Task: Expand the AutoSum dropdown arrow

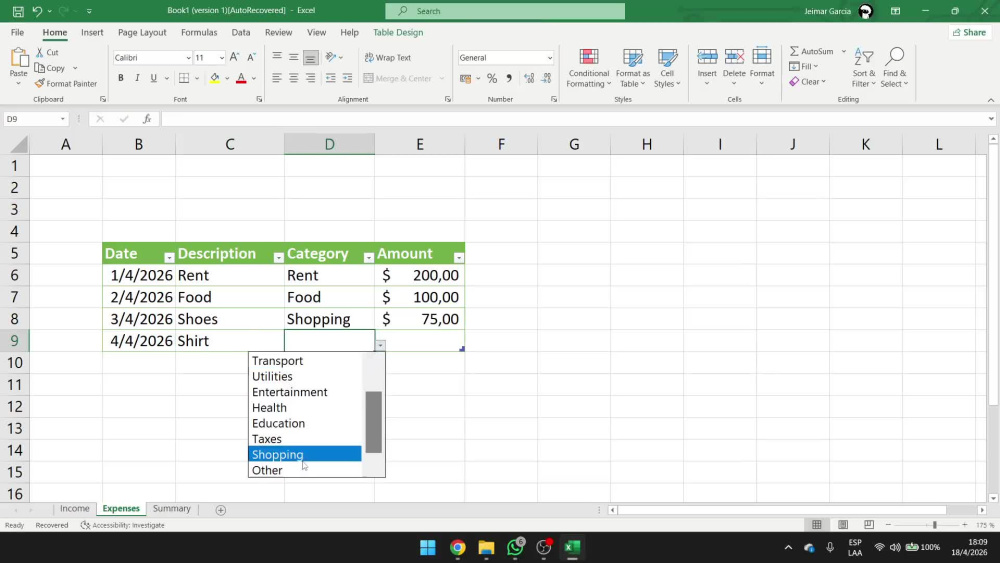Action: [843, 51]
